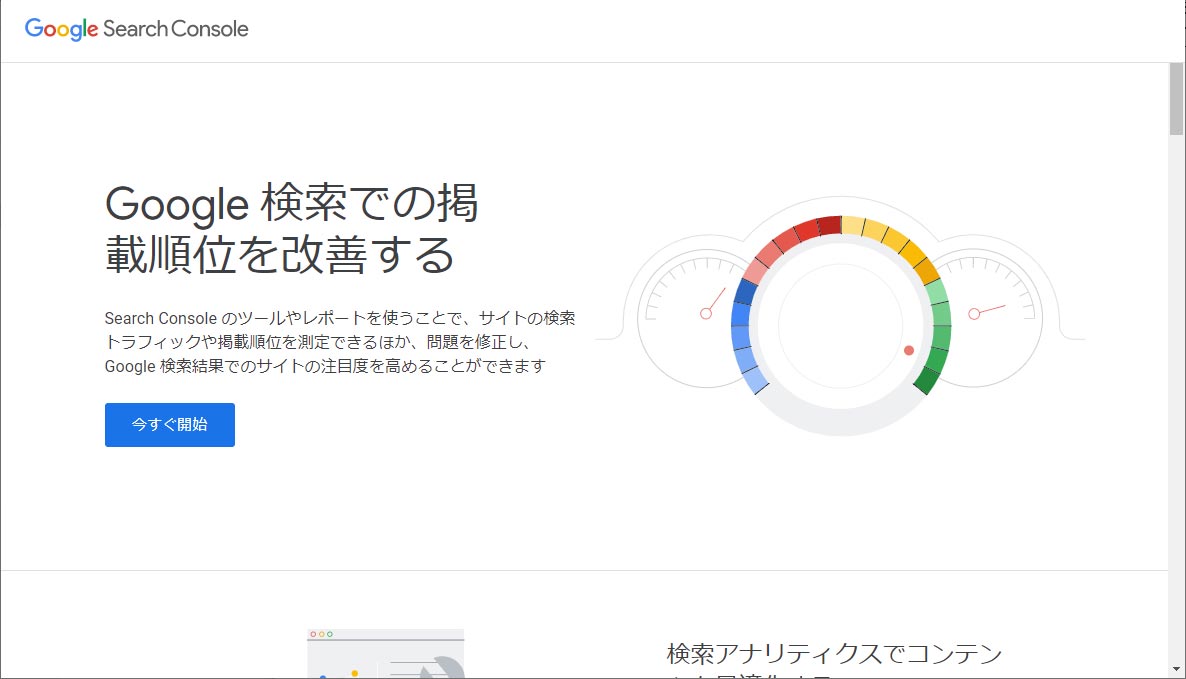Screen dimensions: 1186x679
Task: Click the Google Search Console logo
Action: [136, 29]
